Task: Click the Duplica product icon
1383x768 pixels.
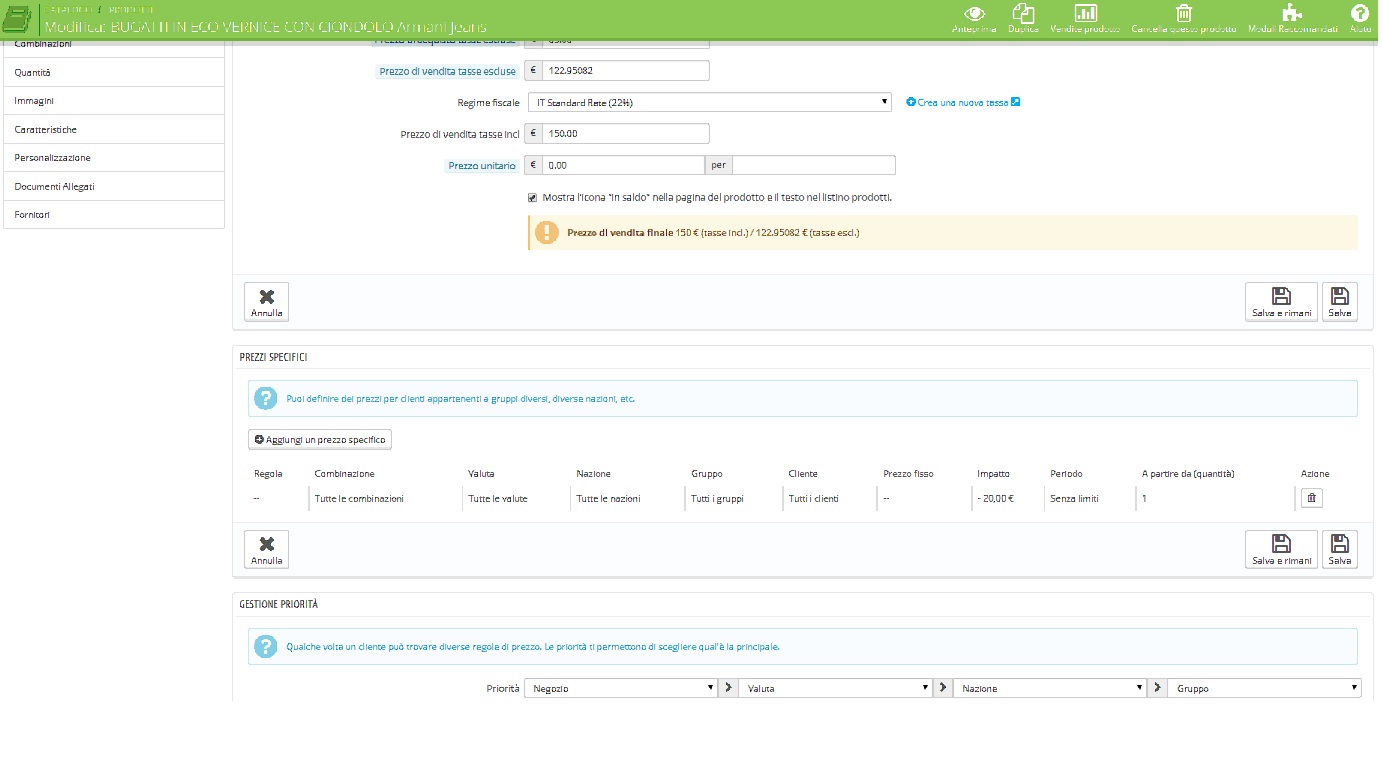Action: coord(1023,14)
